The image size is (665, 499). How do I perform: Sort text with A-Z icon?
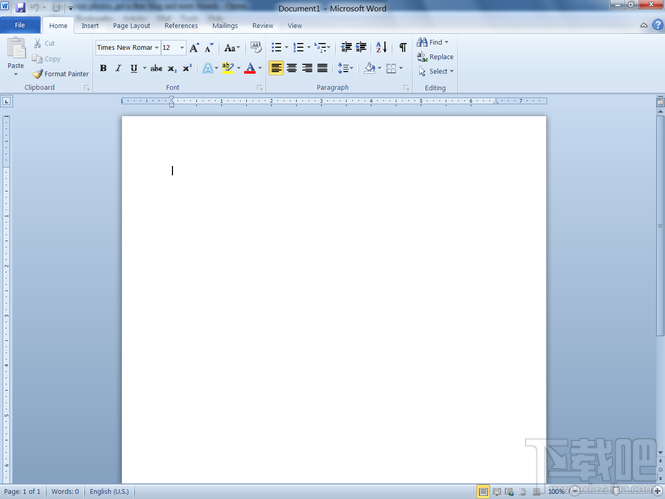pyautogui.click(x=381, y=47)
